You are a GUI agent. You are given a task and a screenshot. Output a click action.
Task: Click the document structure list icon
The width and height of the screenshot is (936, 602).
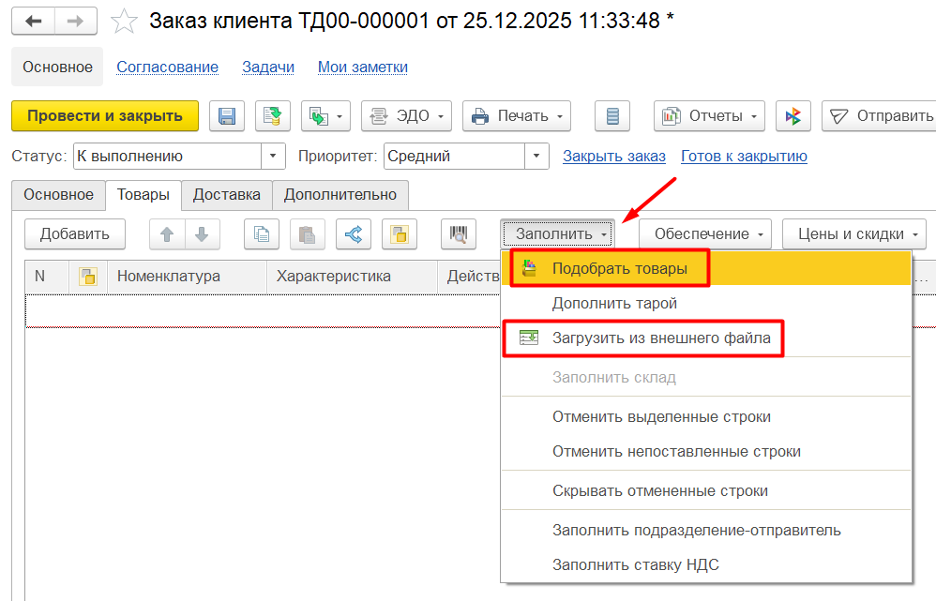612,116
